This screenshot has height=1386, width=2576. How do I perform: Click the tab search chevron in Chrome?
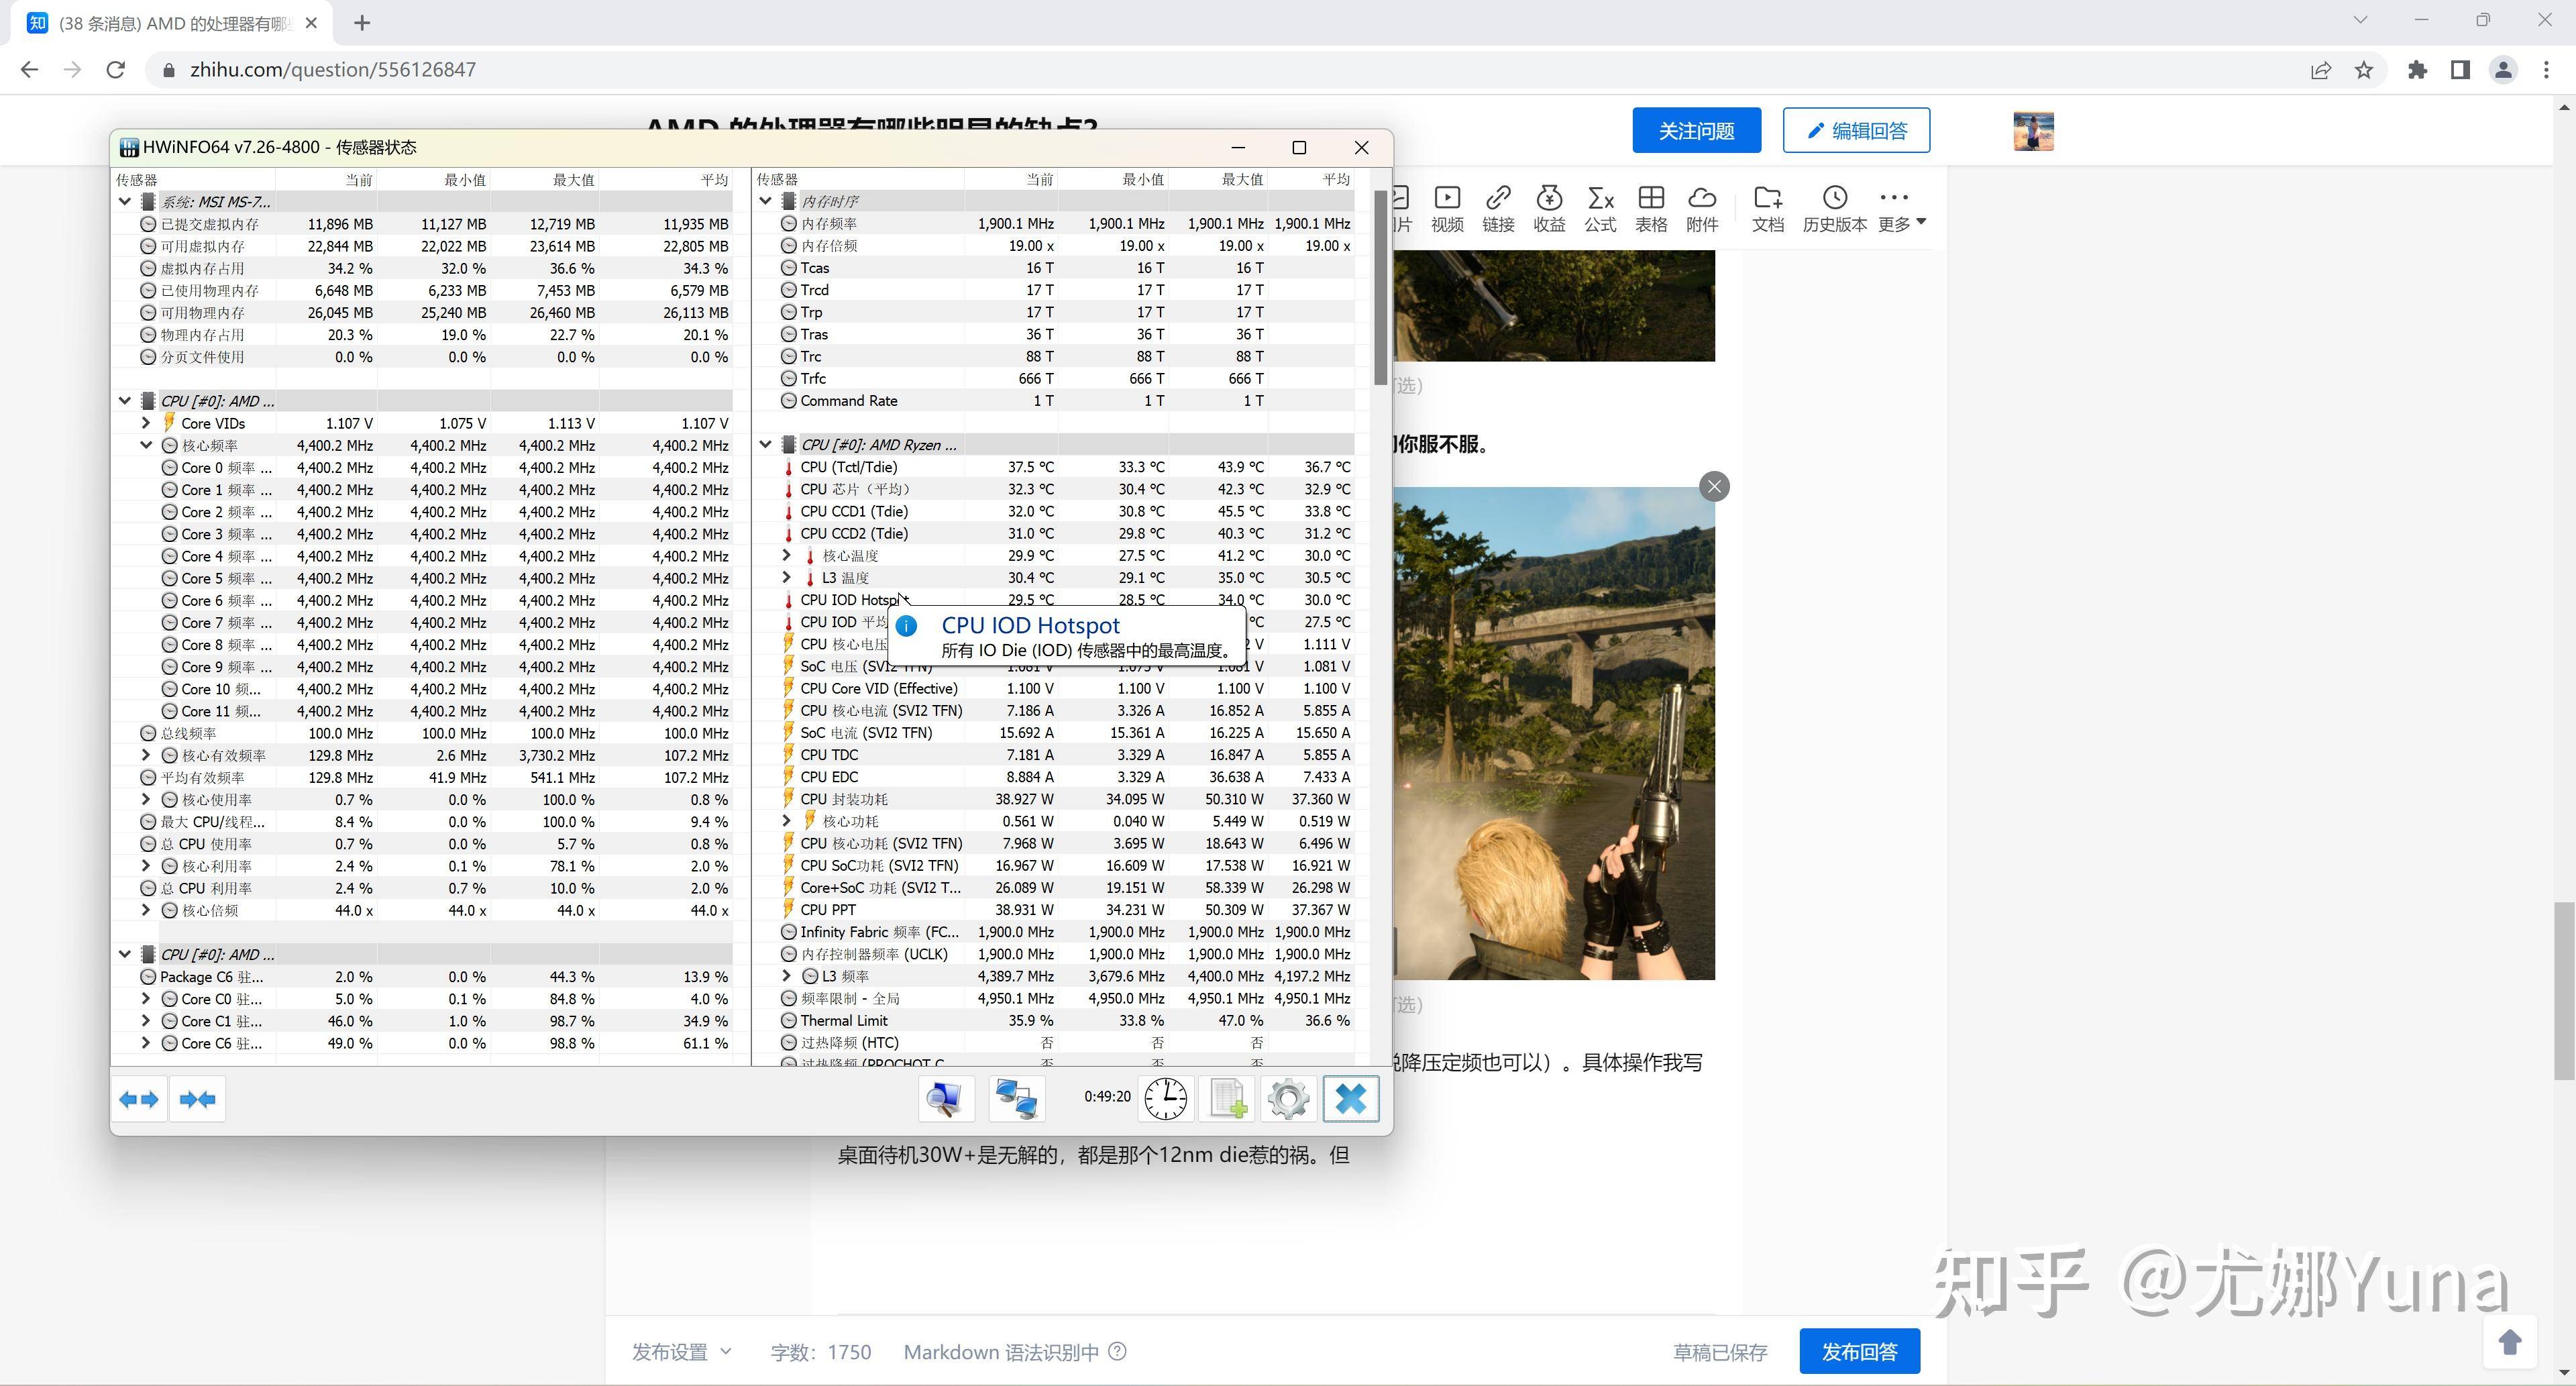[x=2361, y=19]
